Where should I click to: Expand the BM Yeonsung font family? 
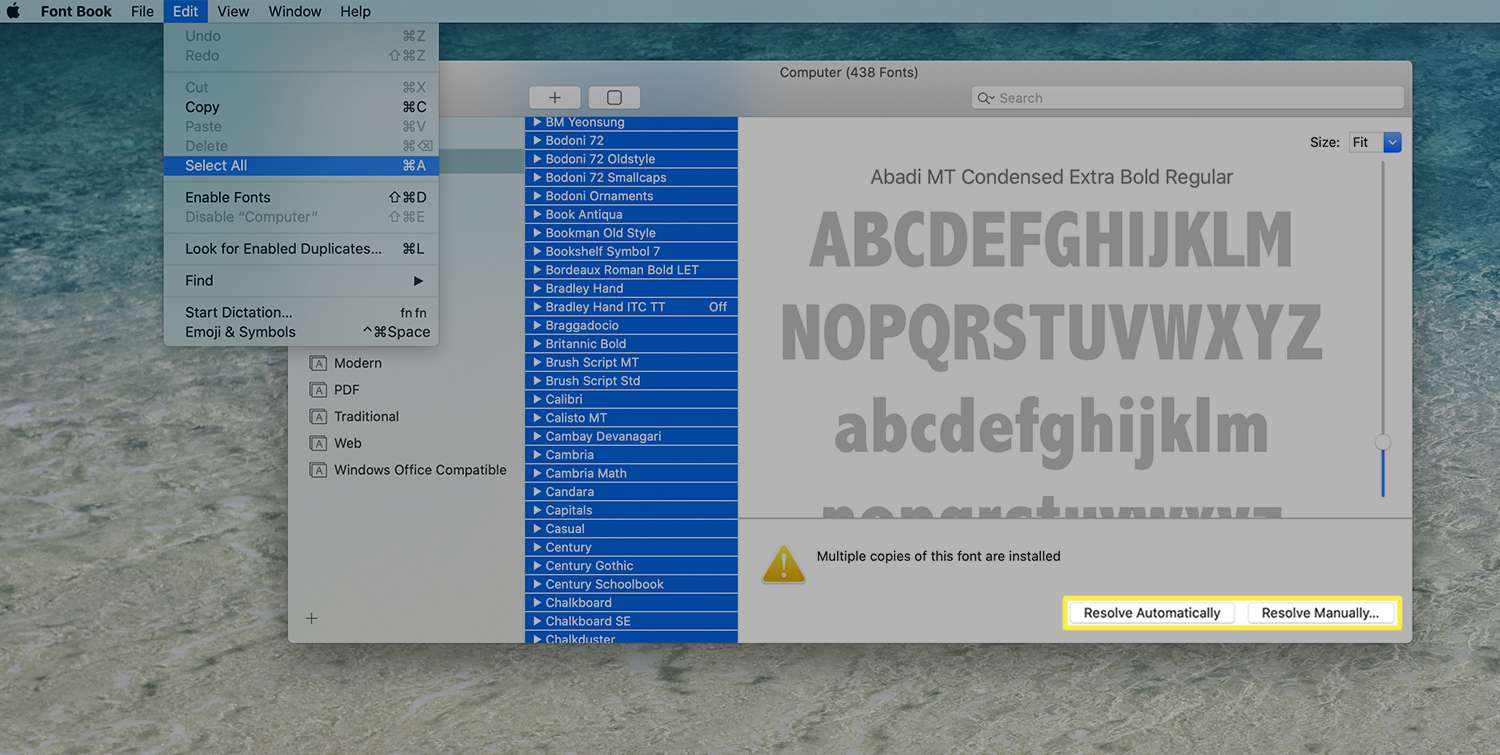coord(537,122)
